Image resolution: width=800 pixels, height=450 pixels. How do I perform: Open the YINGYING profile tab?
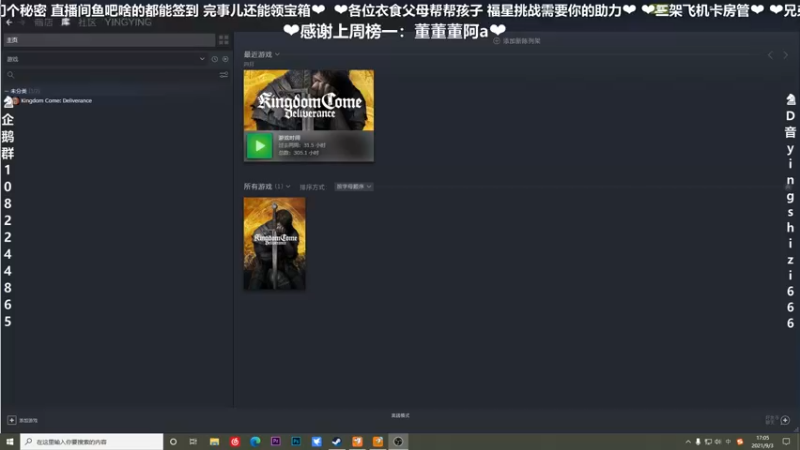coord(128,22)
